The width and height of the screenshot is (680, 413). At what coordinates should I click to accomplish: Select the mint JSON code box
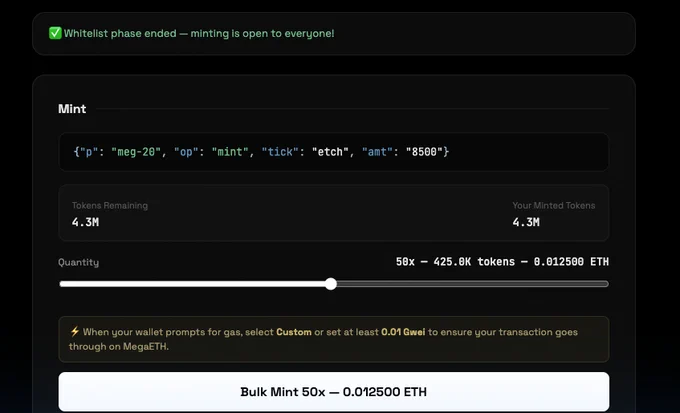click(333, 152)
